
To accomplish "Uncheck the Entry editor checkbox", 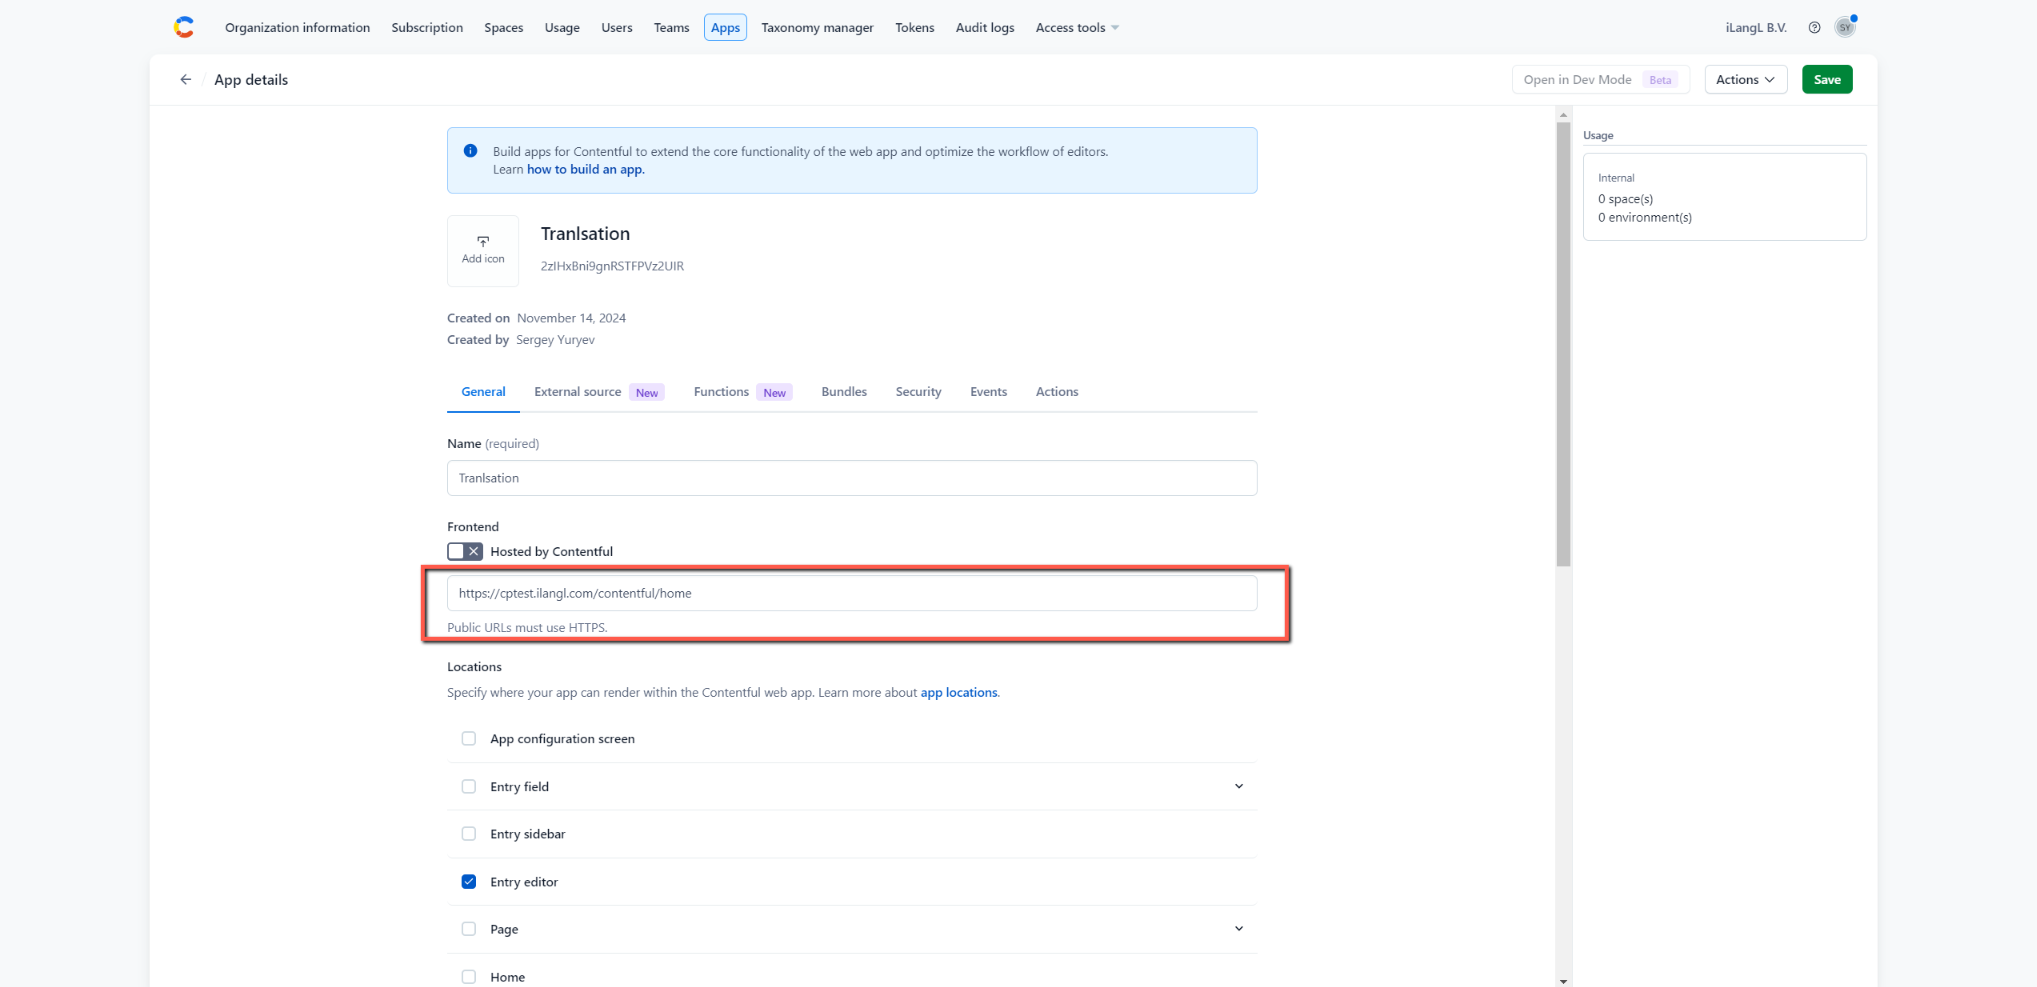I will (x=468, y=882).
